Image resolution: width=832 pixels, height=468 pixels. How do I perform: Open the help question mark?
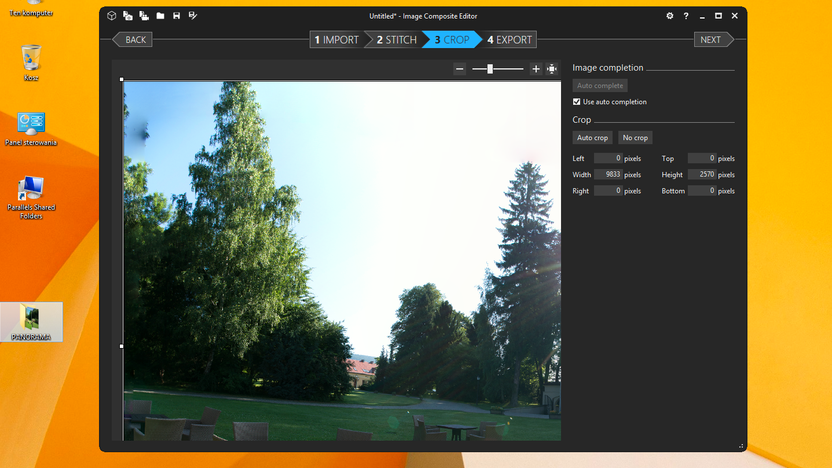click(x=686, y=16)
